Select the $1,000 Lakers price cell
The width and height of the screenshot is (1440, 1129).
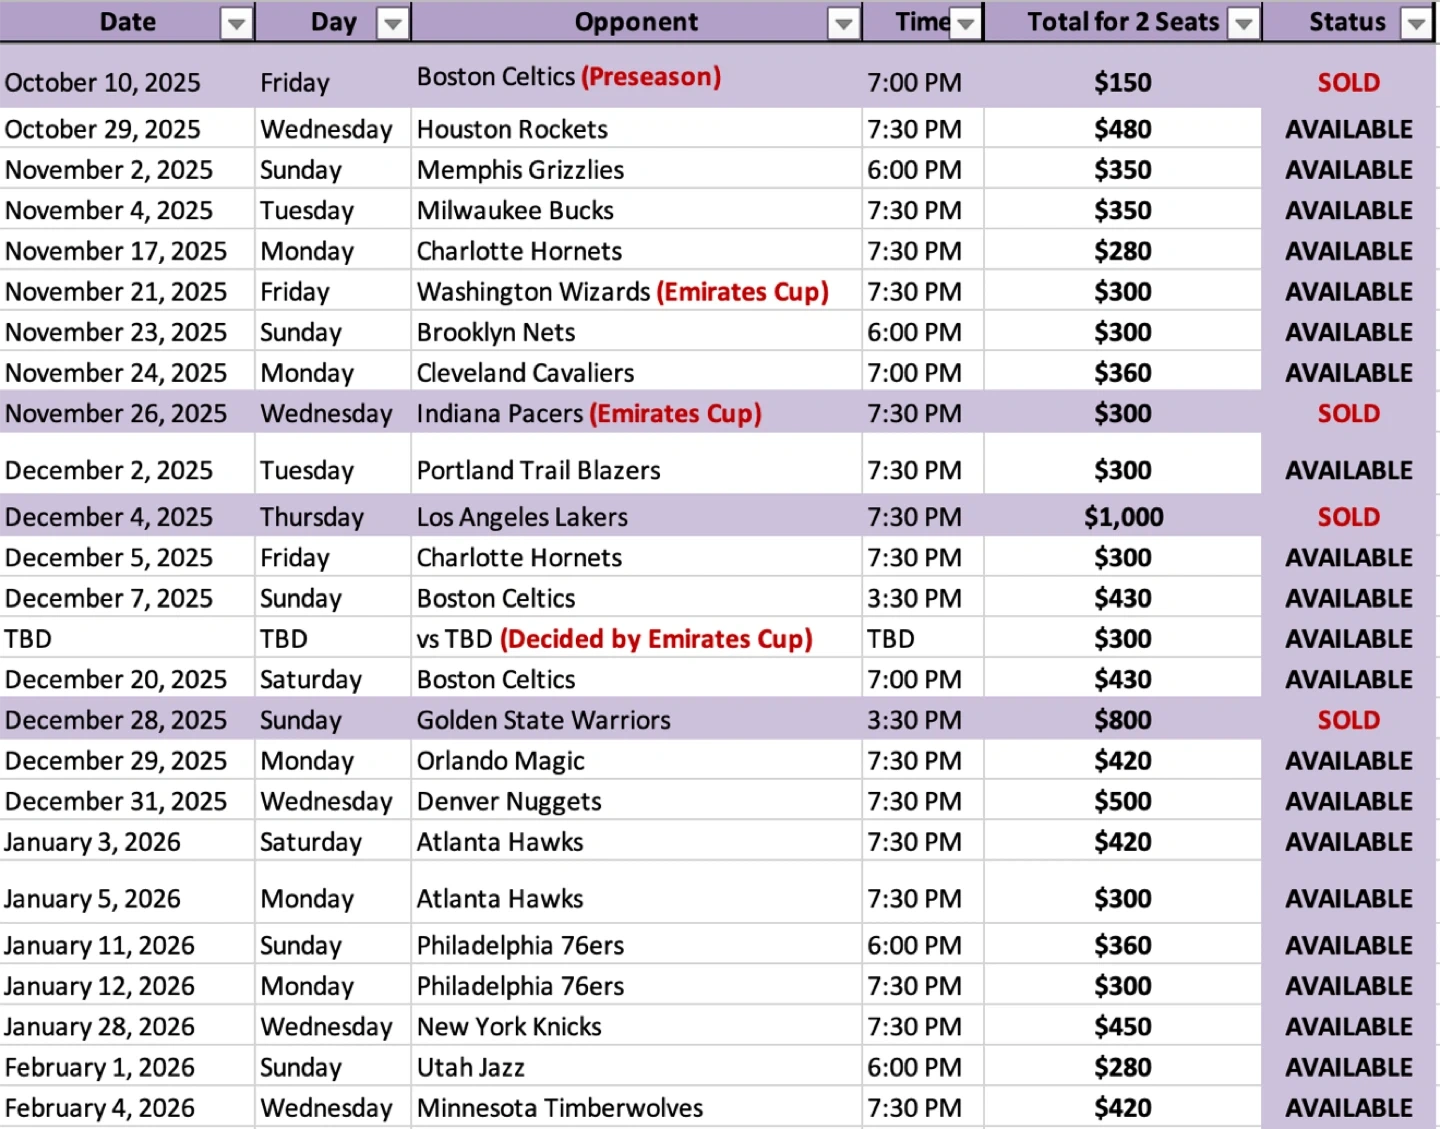tap(1123, 517)
